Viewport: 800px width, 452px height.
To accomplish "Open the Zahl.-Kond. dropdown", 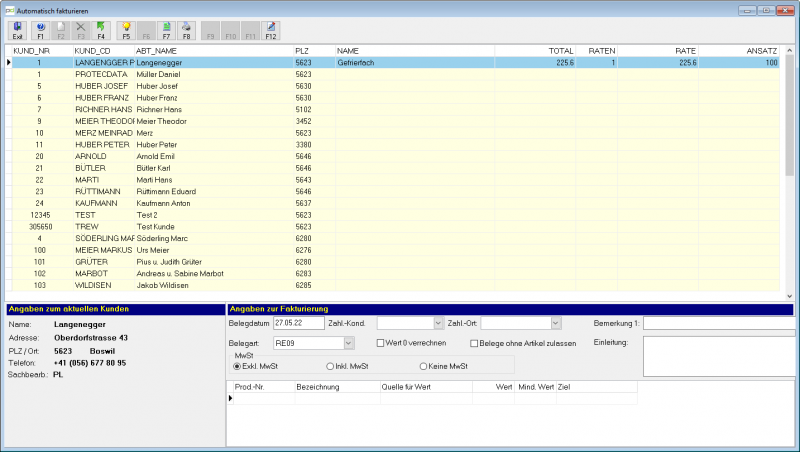I will click(438, 323).
